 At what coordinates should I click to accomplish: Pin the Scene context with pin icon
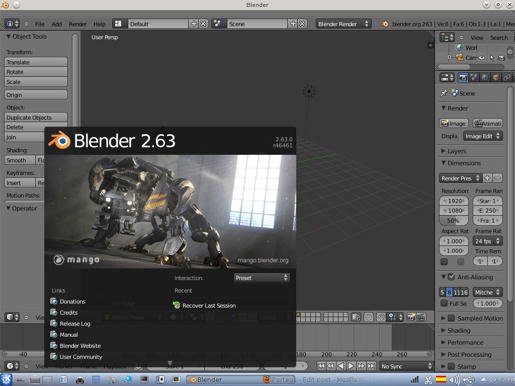444,93
